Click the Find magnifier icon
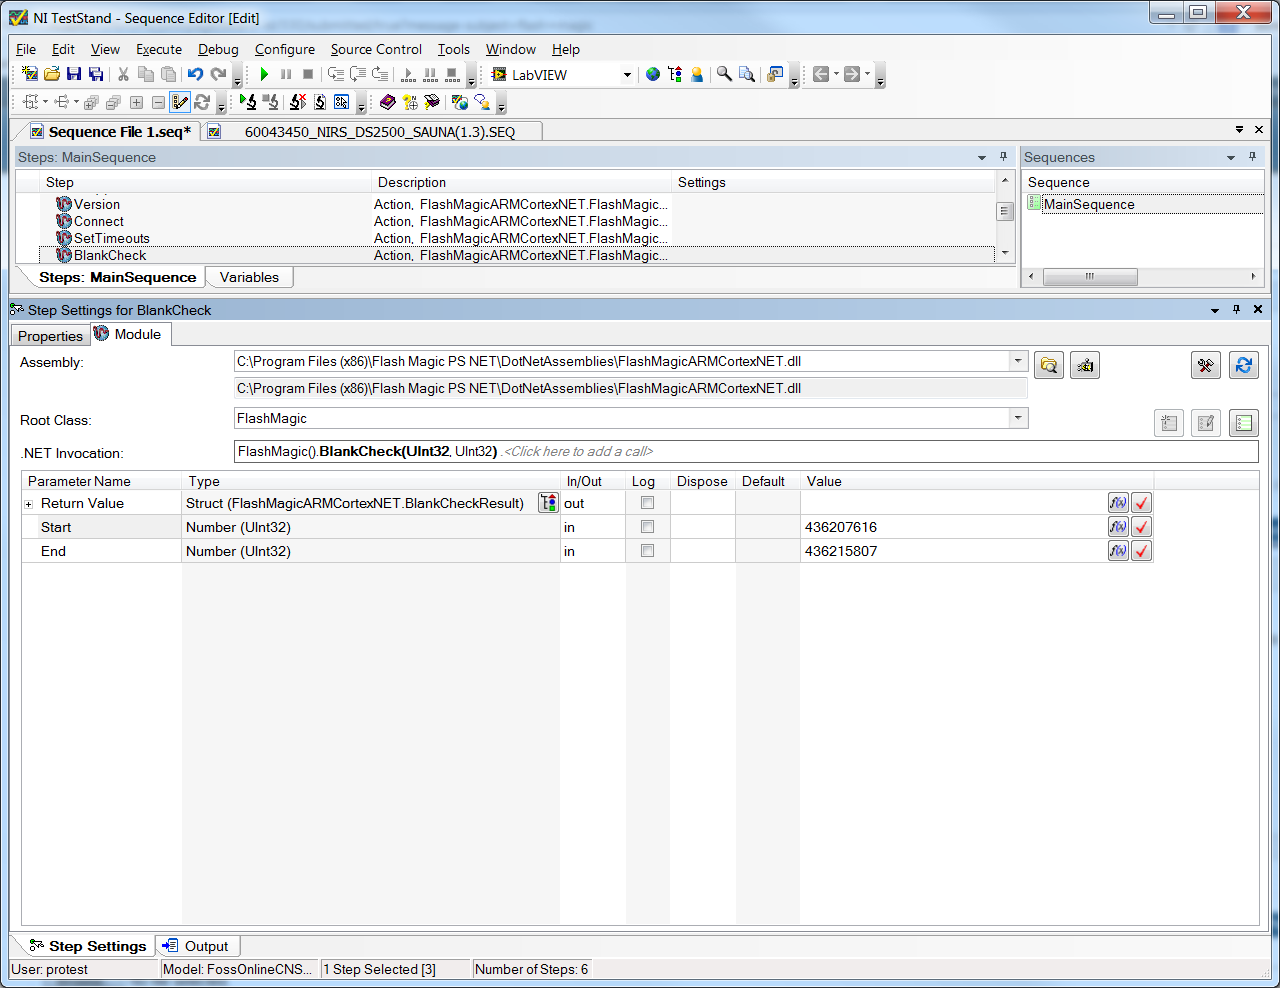Image resolution: width=1280 pixels, height=988 pixels. [724, 74]
